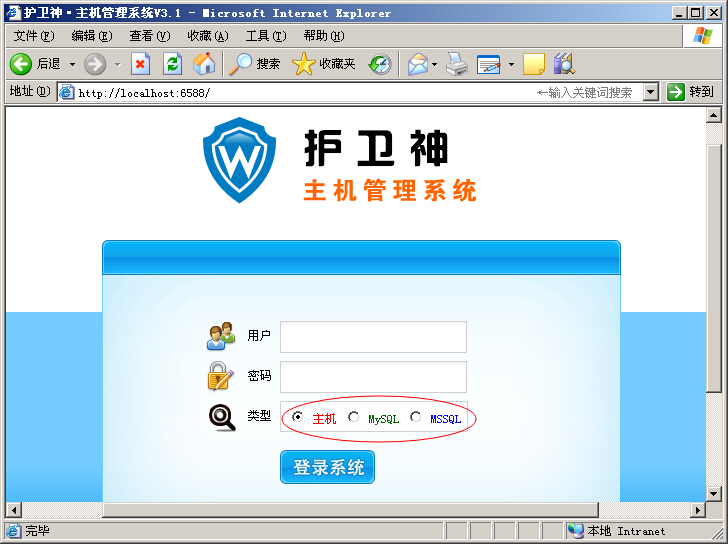The height and width of the screenshot is (544, 728).
Task: Open the address bar dropdown arrow
Action: click(651, 92)
